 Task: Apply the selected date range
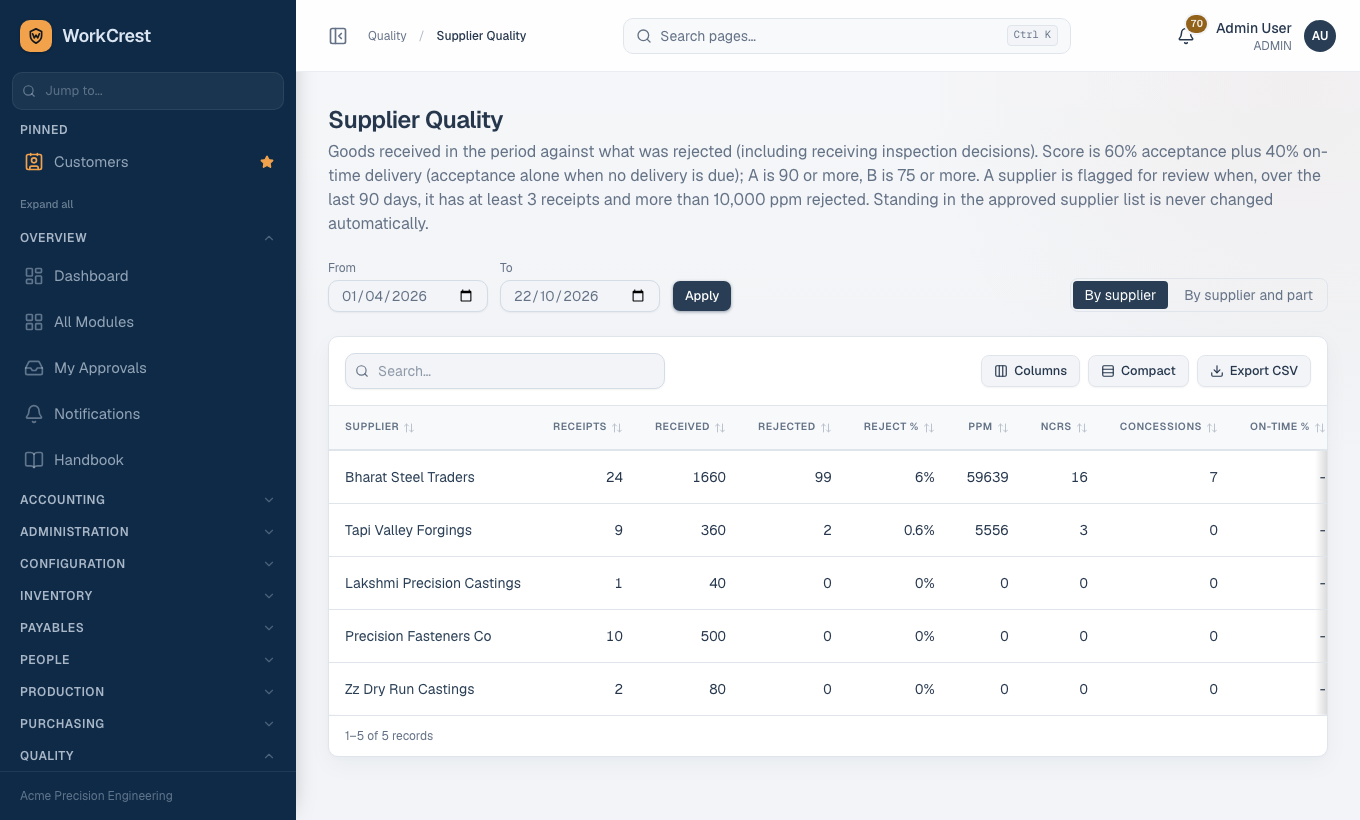click(x=702, y=296)
